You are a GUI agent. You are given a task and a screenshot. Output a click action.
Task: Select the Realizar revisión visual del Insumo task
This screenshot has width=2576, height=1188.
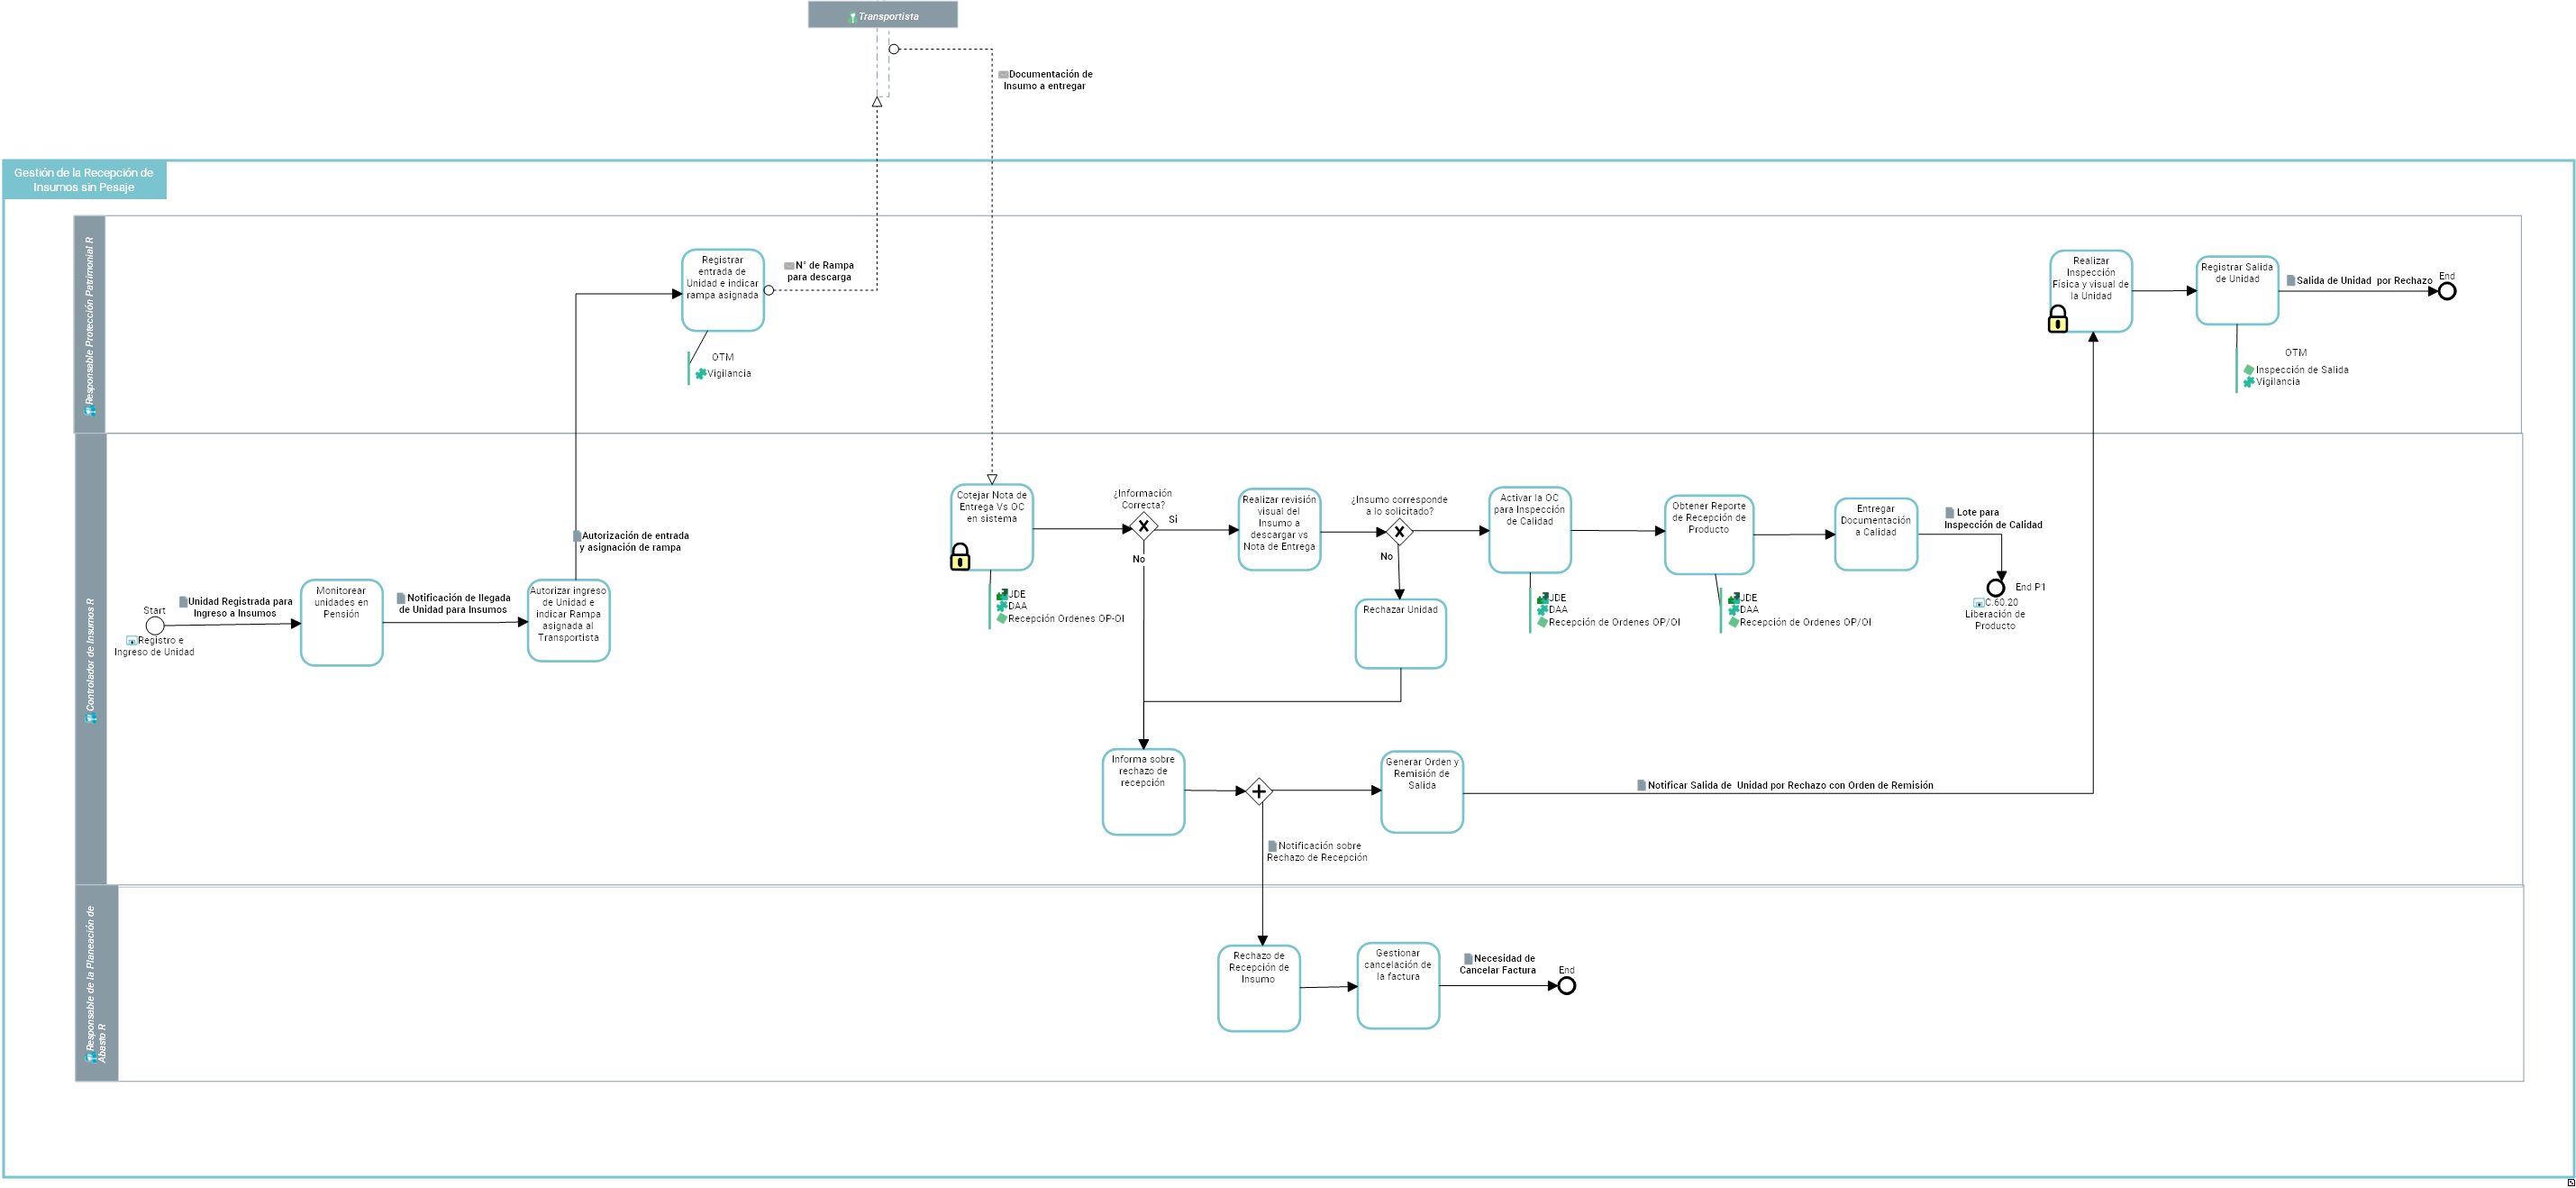(x=1280, y=530)
